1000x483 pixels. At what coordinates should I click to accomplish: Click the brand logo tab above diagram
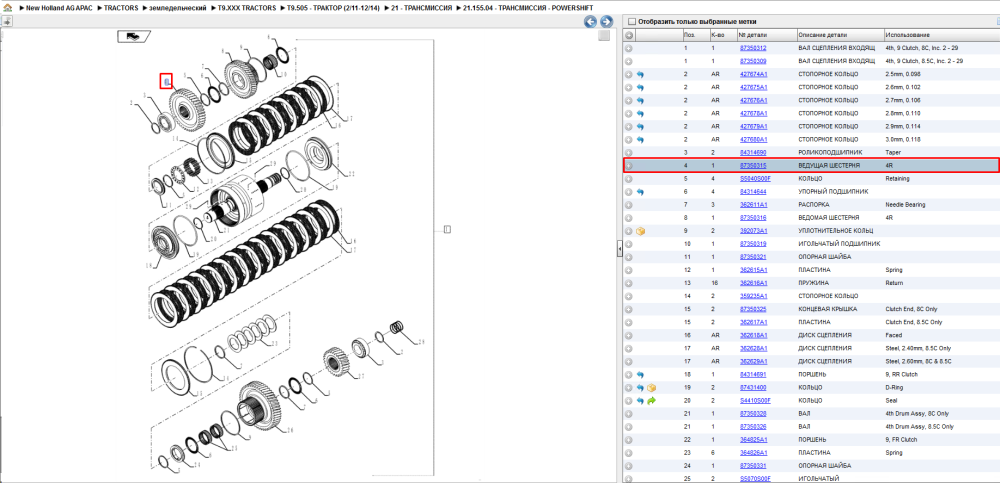pos(133,36)
